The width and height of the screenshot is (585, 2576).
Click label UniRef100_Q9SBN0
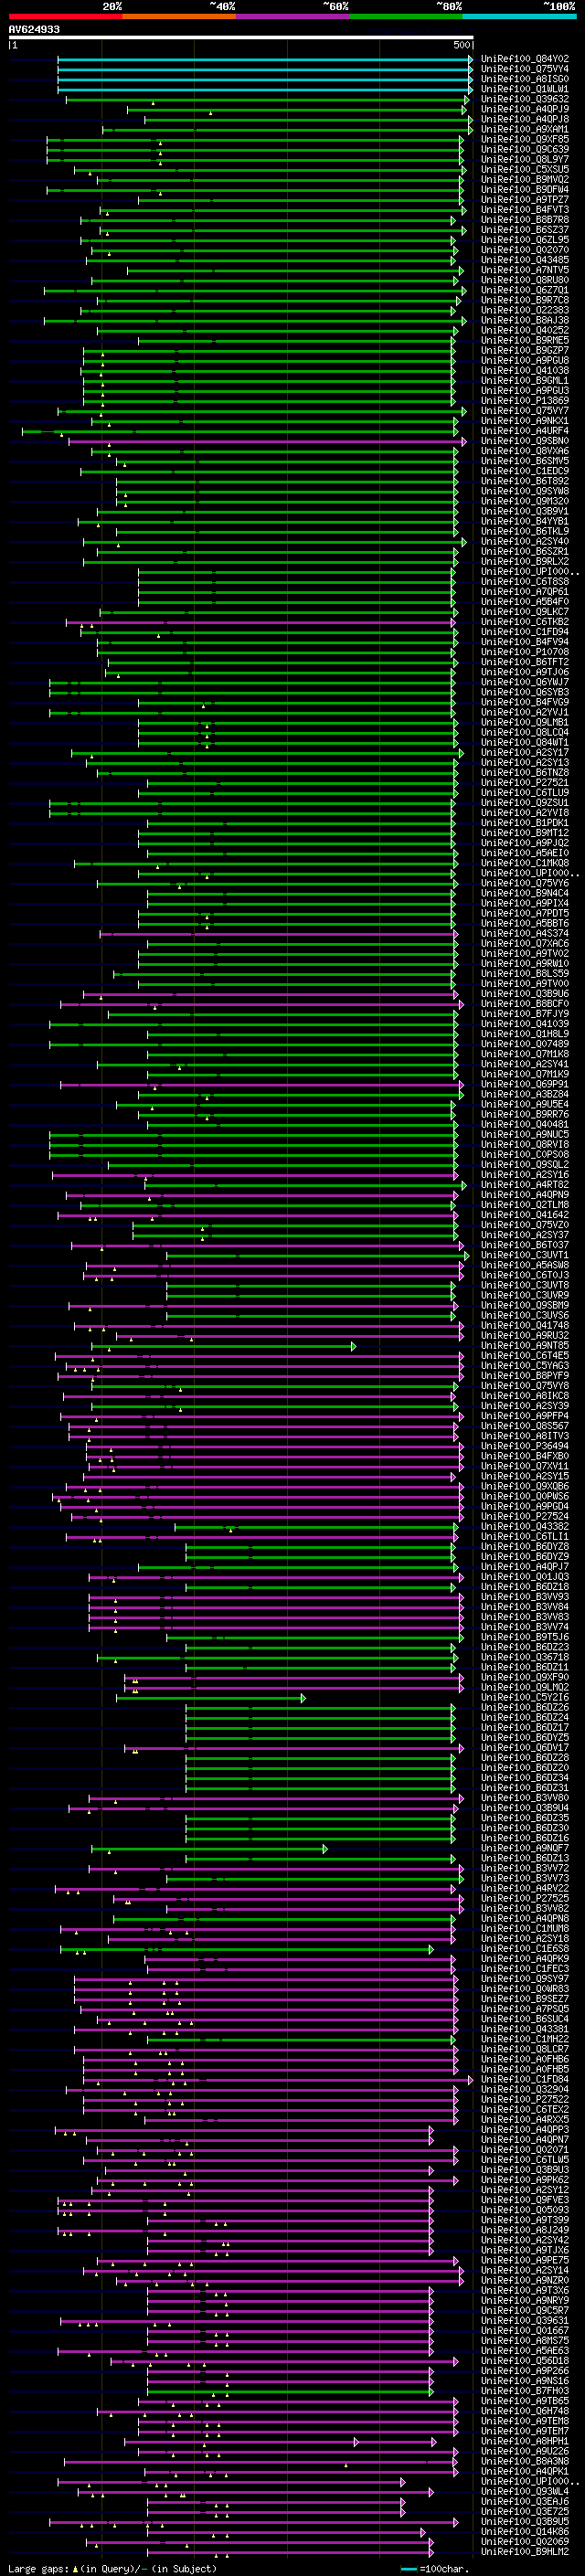[525, 441]
